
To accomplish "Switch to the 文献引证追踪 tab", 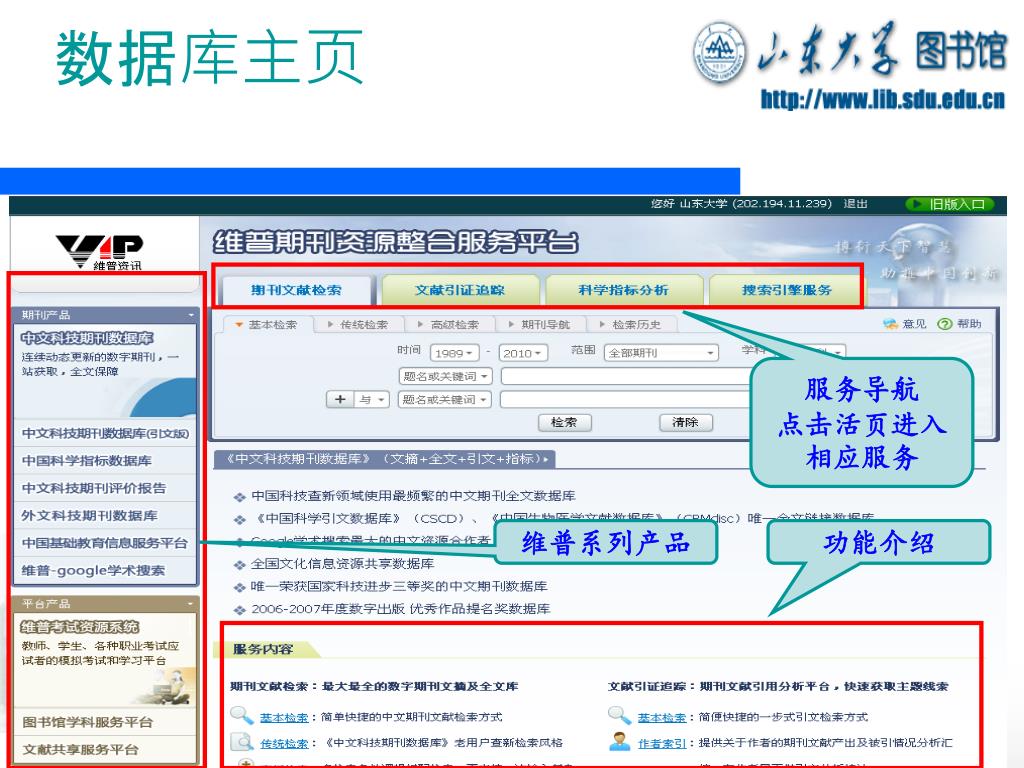I will point(460,290).
